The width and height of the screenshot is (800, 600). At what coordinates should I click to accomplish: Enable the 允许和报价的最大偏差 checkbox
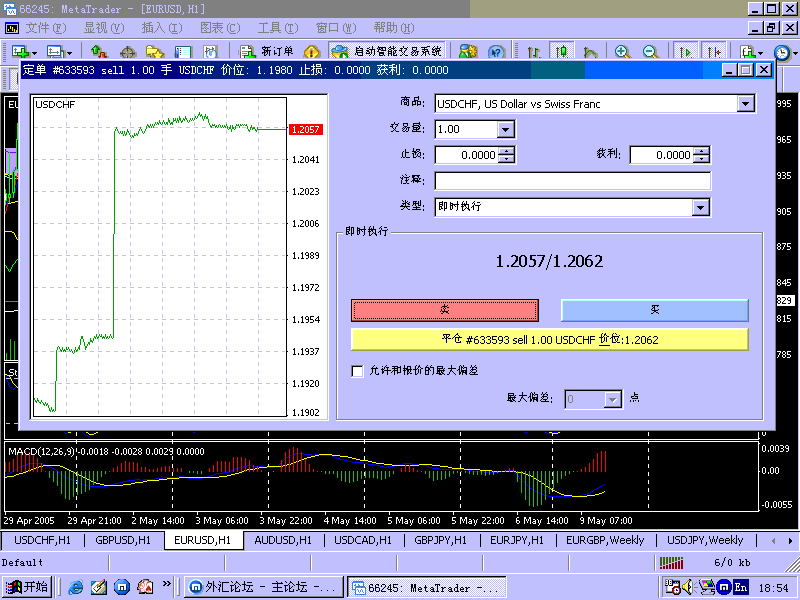357,371
